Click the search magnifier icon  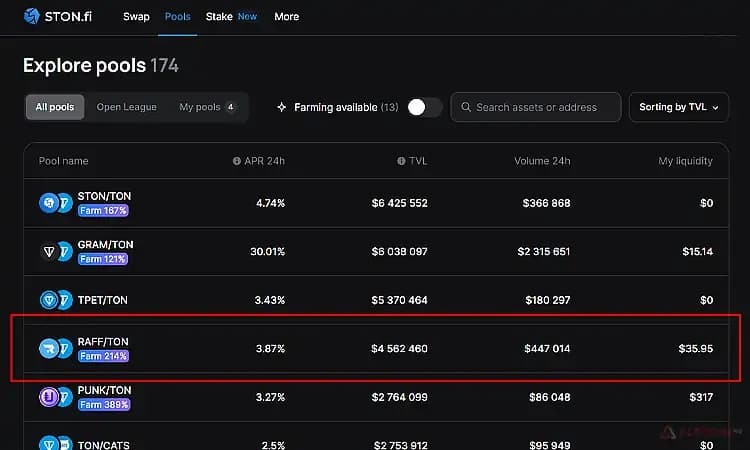[466, 107]
